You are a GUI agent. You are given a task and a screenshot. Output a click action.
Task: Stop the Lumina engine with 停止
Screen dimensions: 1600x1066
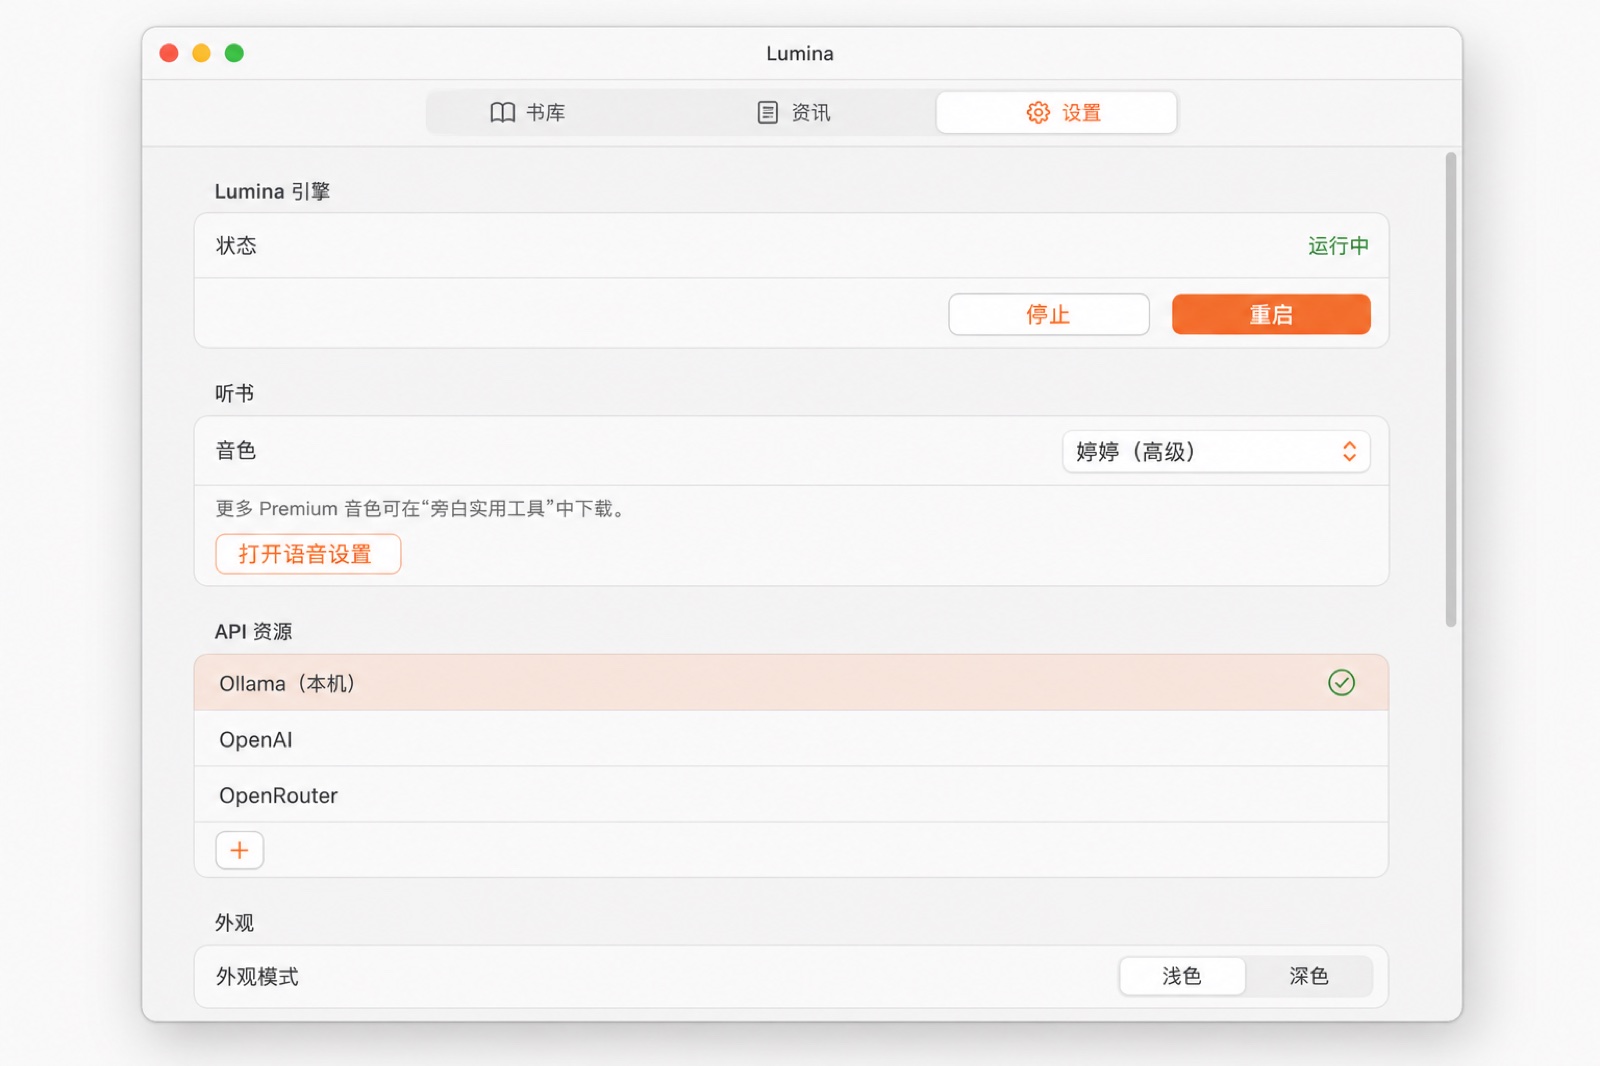click(x=1048, y=314)
